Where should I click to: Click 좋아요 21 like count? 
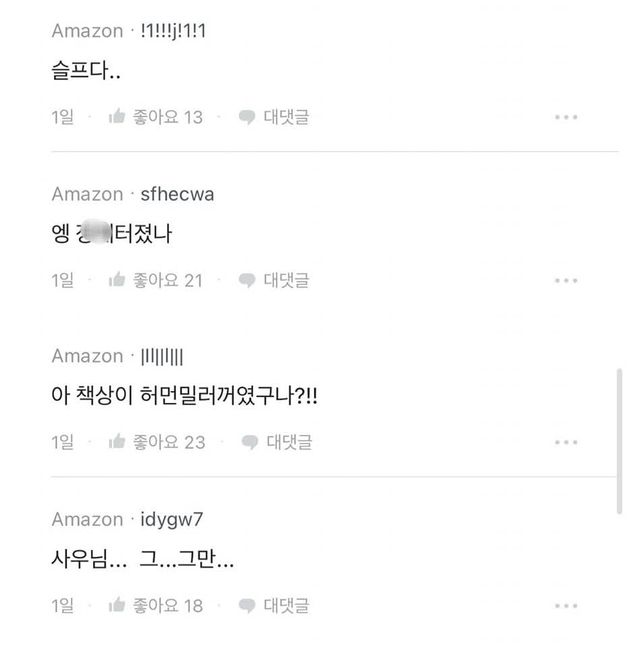pyautogui.click(x=168, y=280)
